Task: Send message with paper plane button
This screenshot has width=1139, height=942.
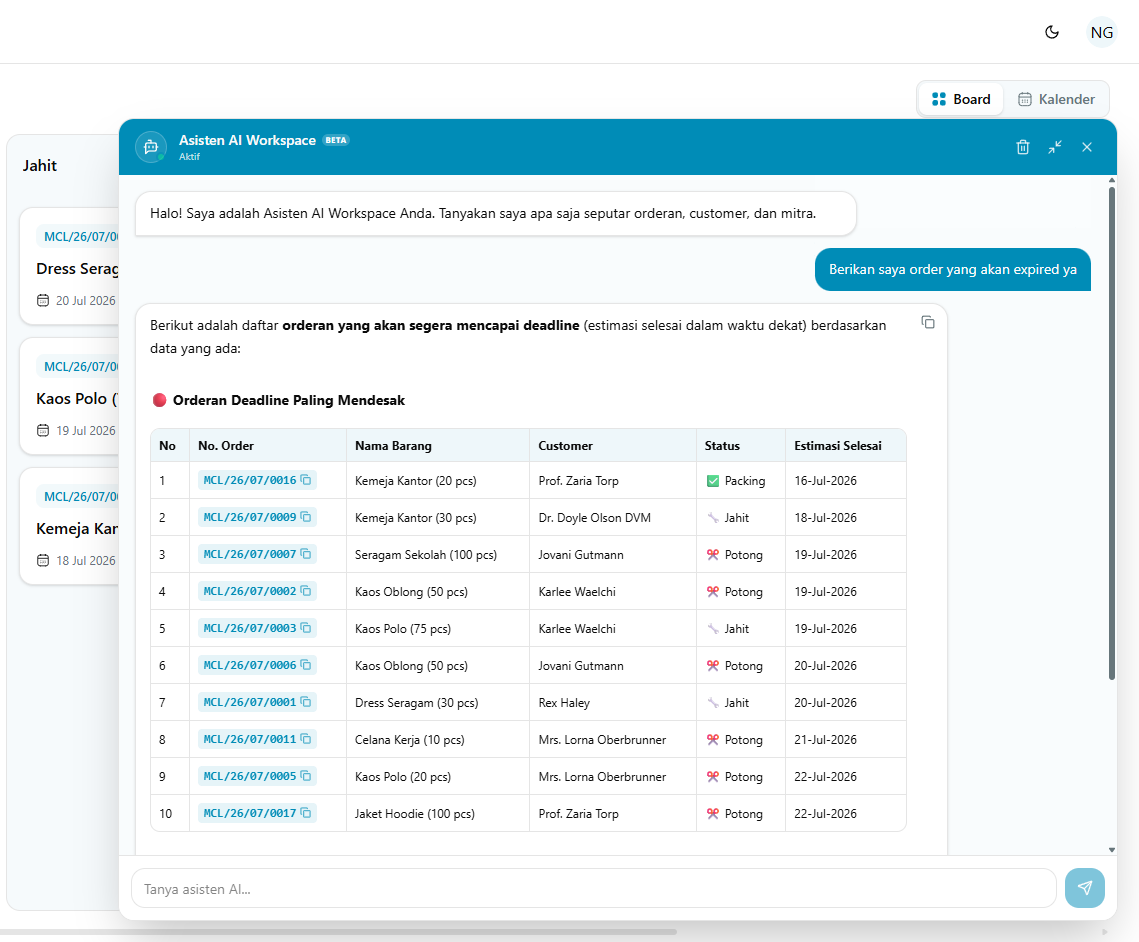Action: [x=1085, y=888]
